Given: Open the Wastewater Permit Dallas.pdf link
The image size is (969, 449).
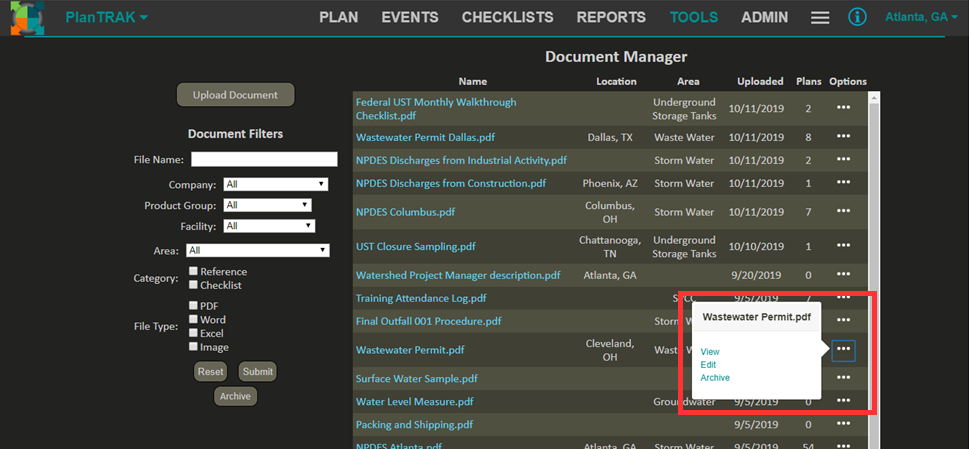Looking at the screenshot, I should click(x=425, y=137).
